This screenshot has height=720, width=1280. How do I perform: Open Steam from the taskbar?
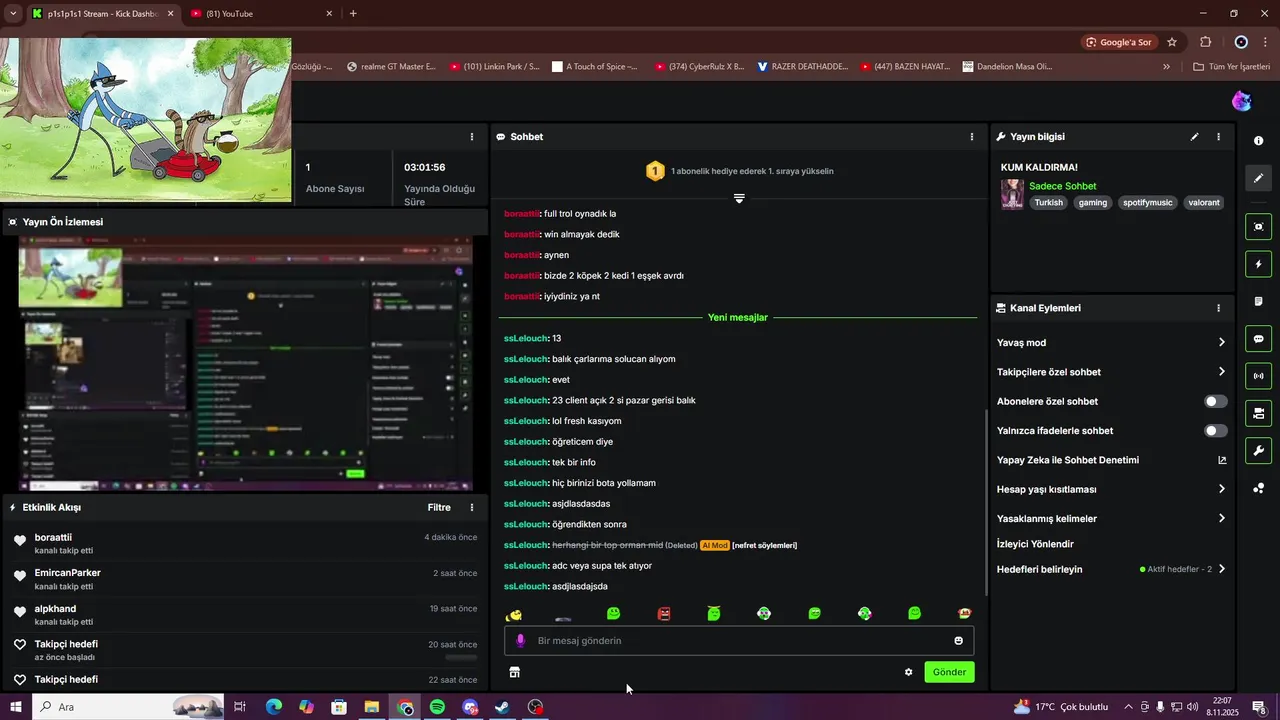coord(502,707)
